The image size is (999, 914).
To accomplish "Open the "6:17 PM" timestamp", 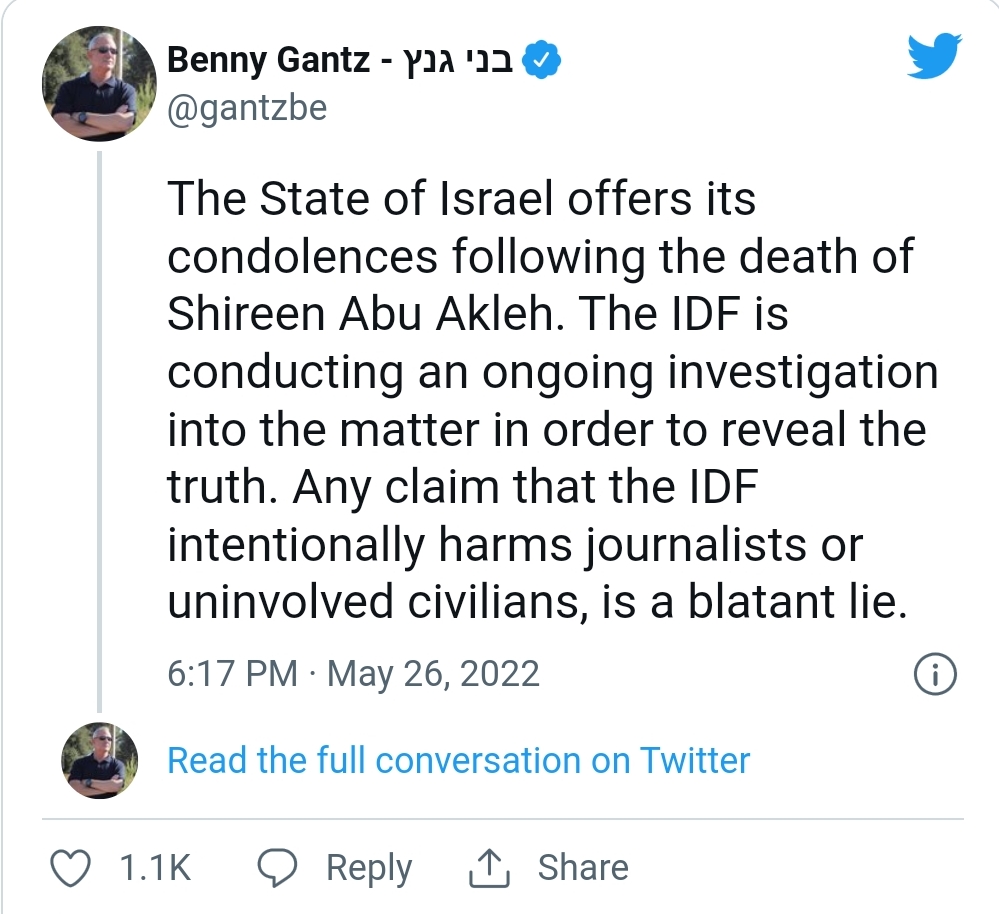I will click(232, 674).
